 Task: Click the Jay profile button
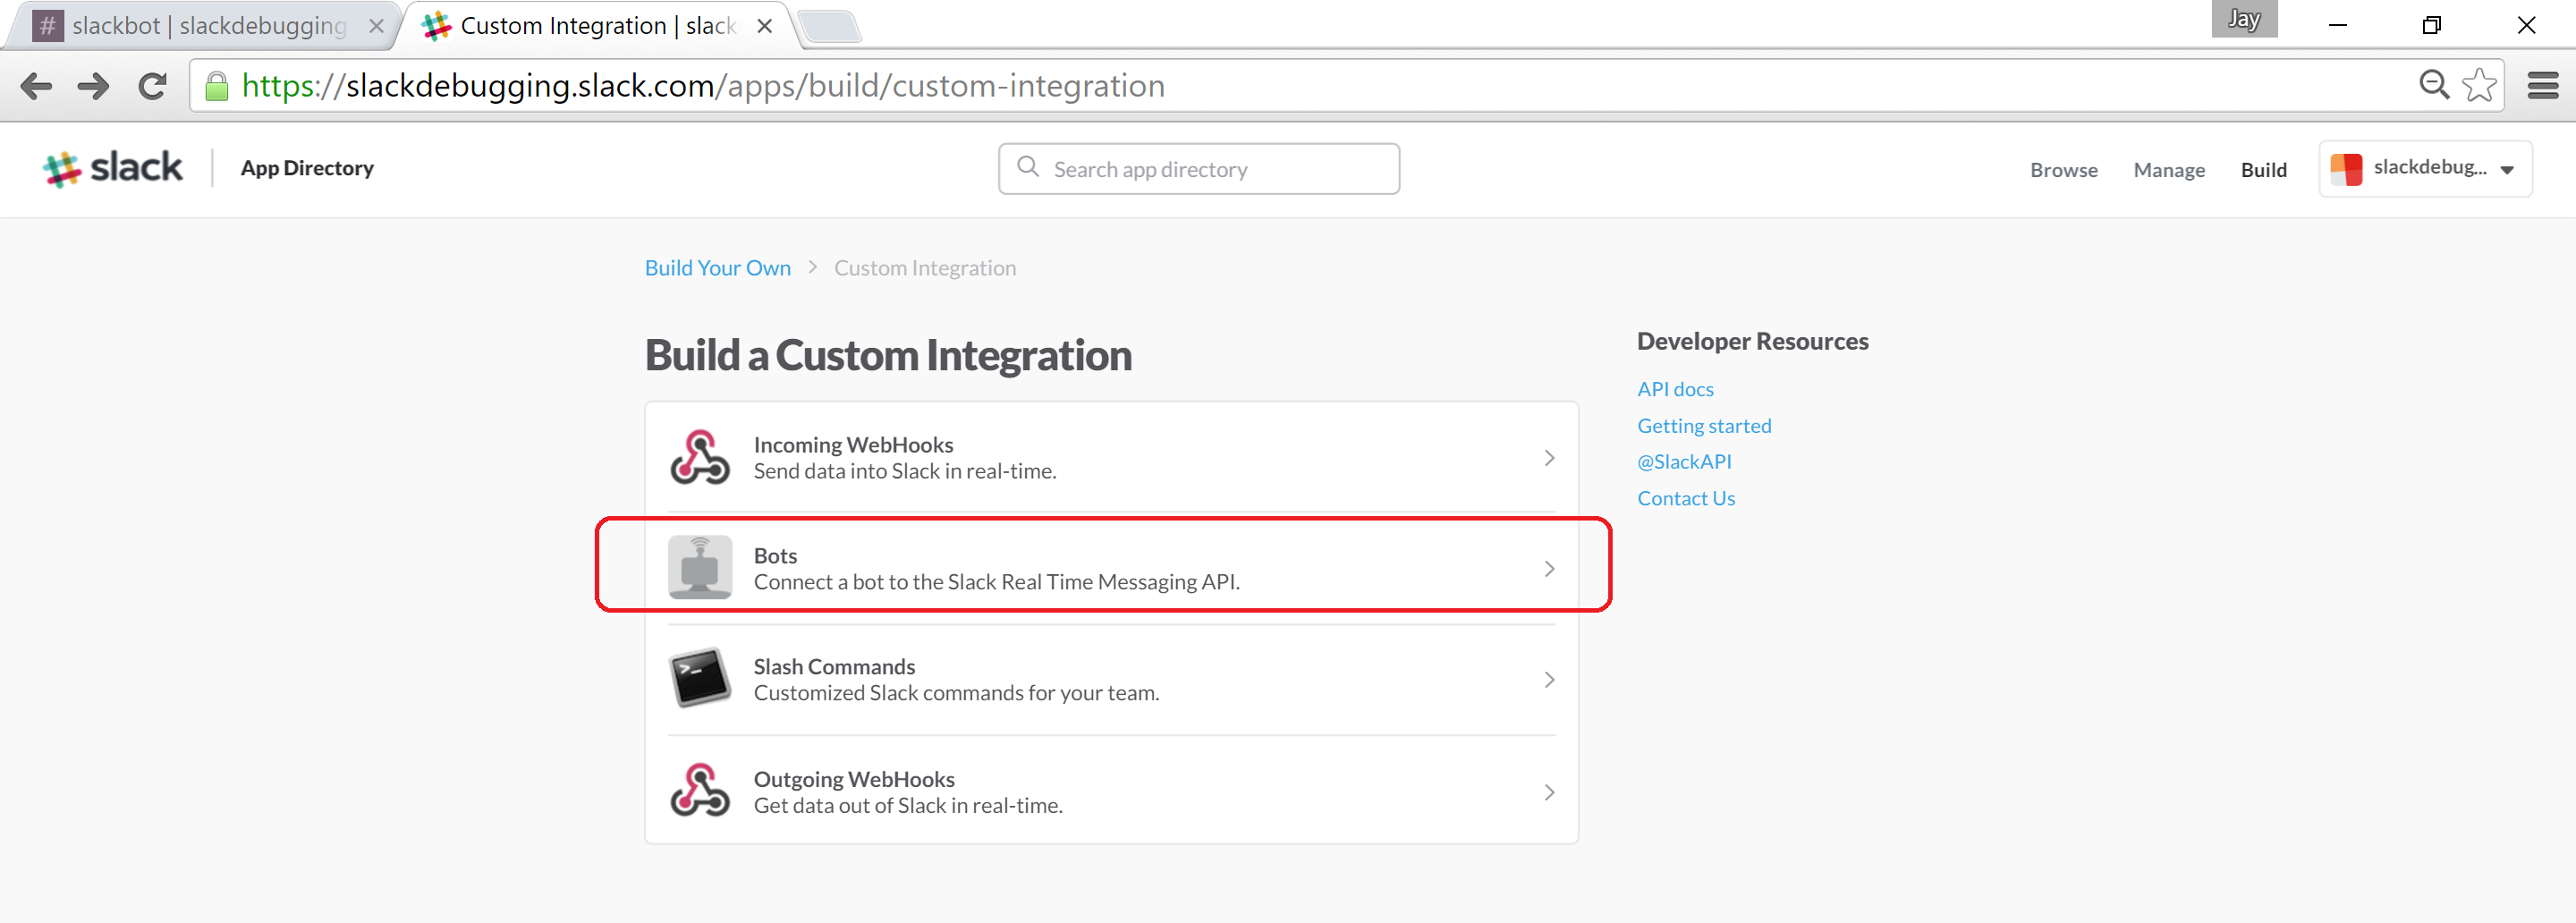(2244, 19)
